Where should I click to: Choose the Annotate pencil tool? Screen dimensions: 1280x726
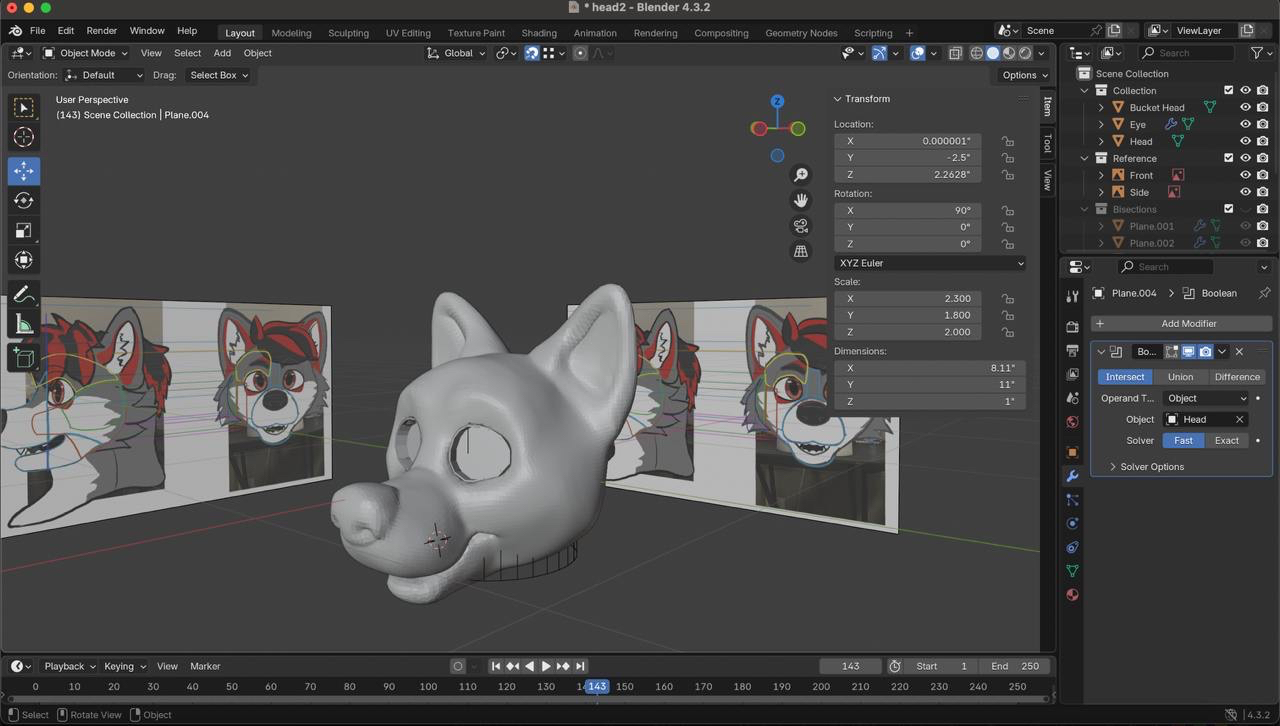24,294
